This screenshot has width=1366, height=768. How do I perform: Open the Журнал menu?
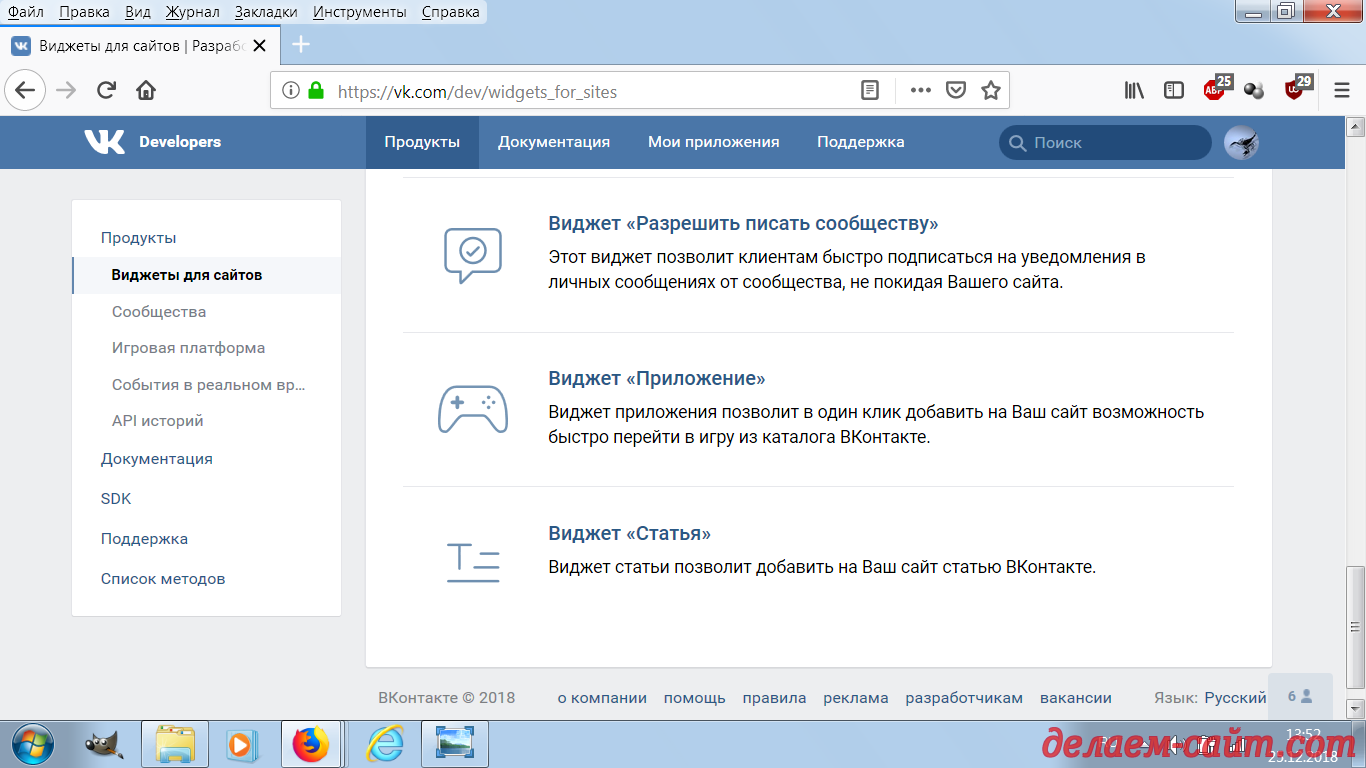tap(194, 12)
